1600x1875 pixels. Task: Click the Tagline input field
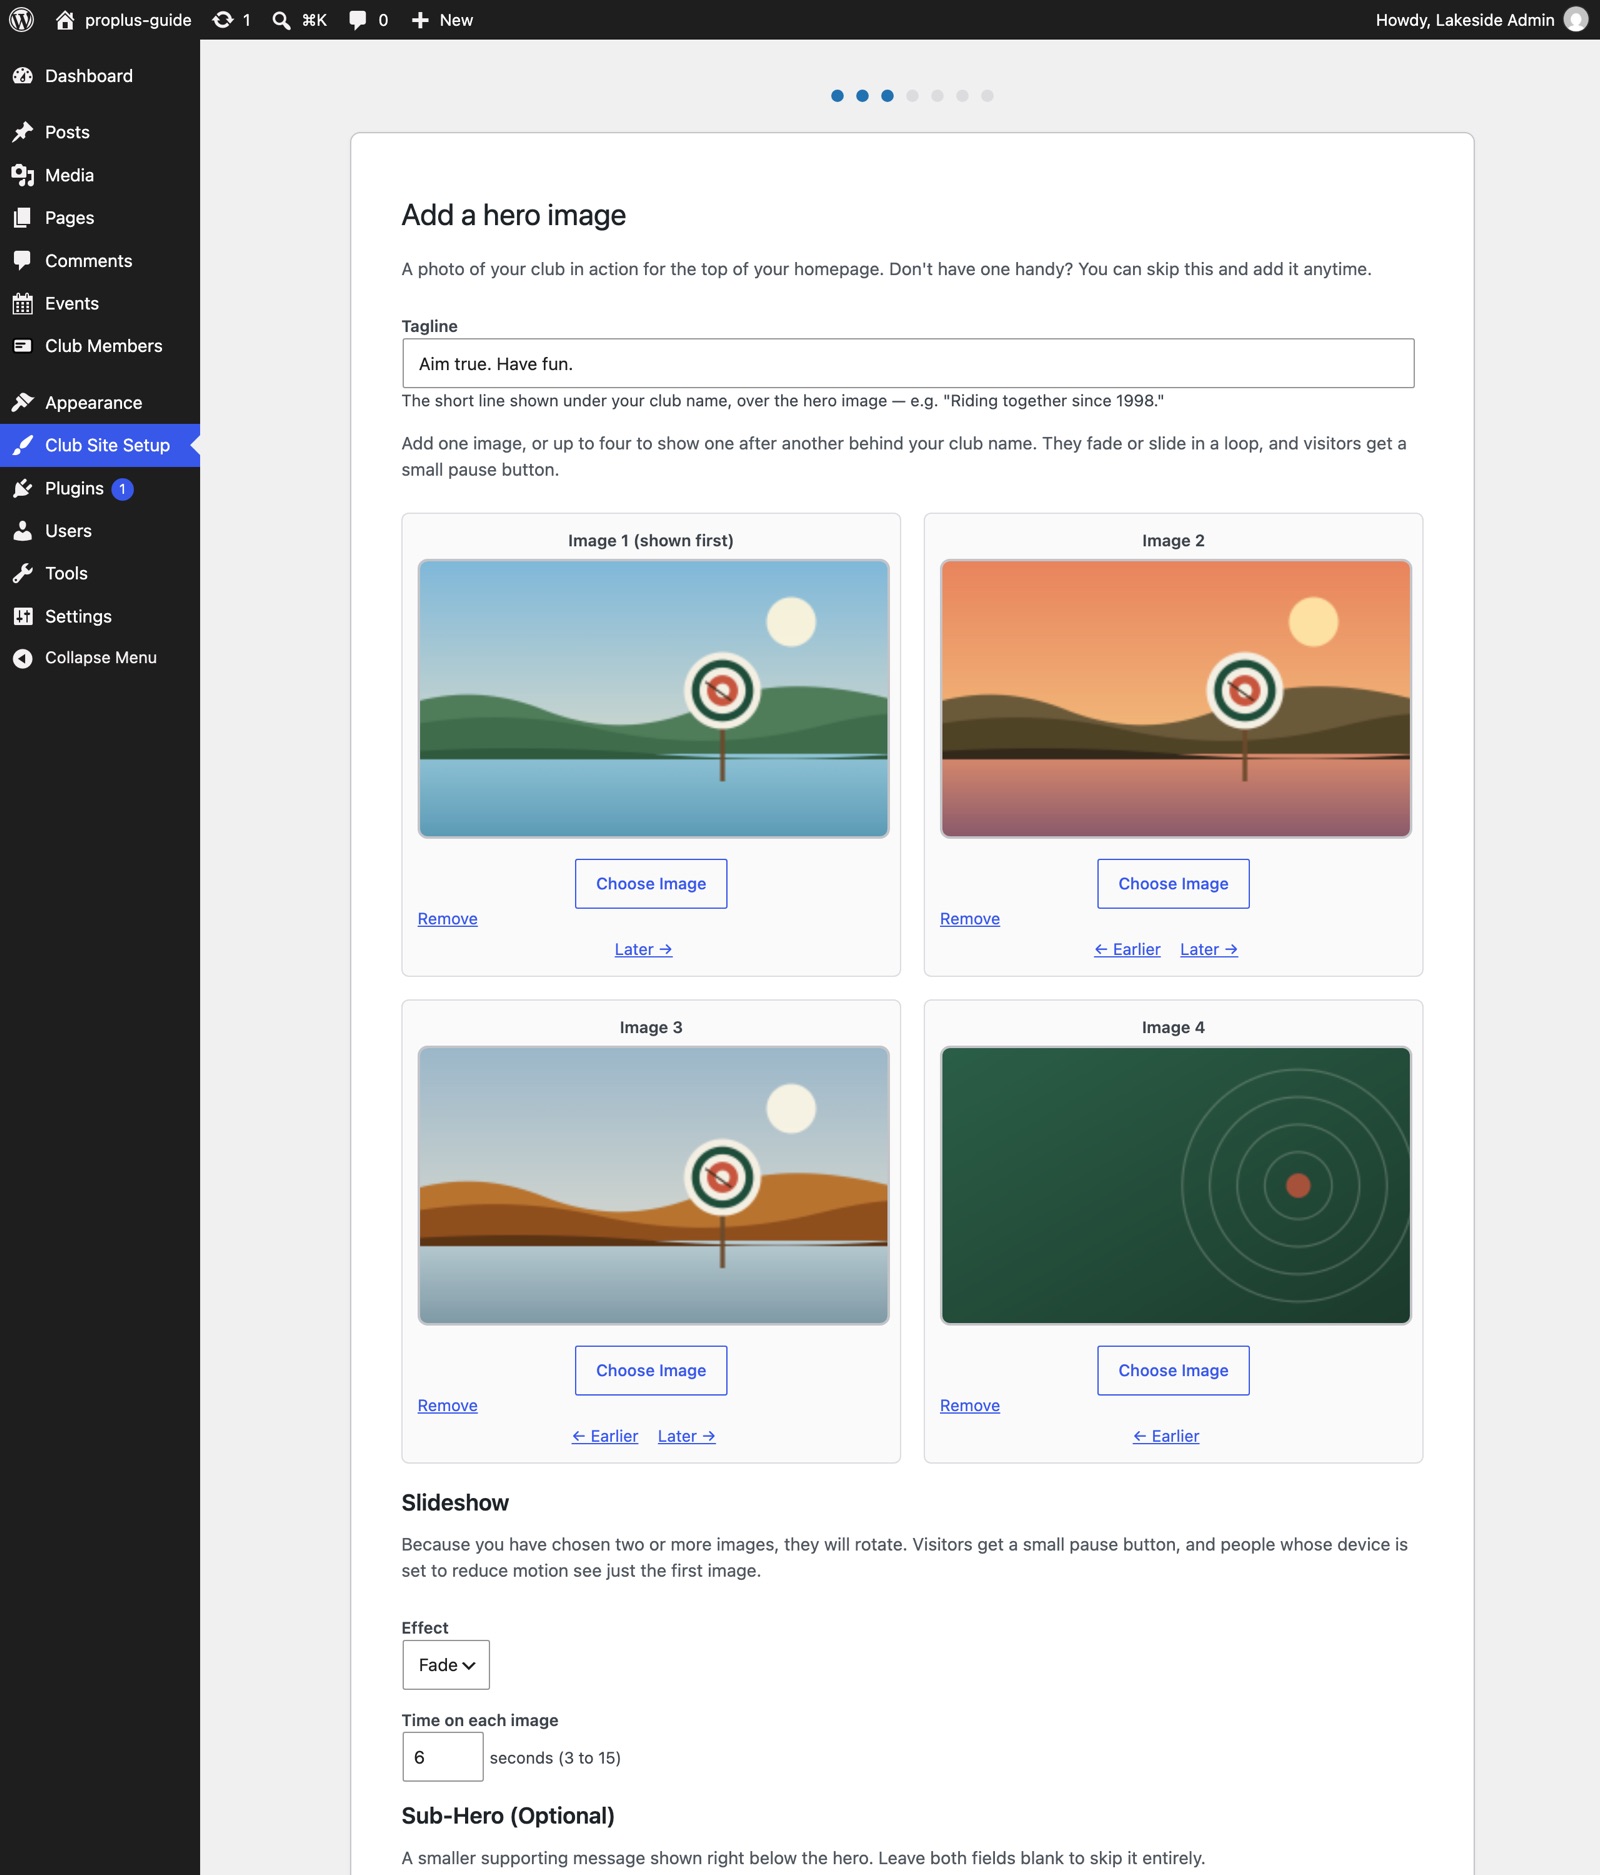pyautogui.click(x=908, y=363)
